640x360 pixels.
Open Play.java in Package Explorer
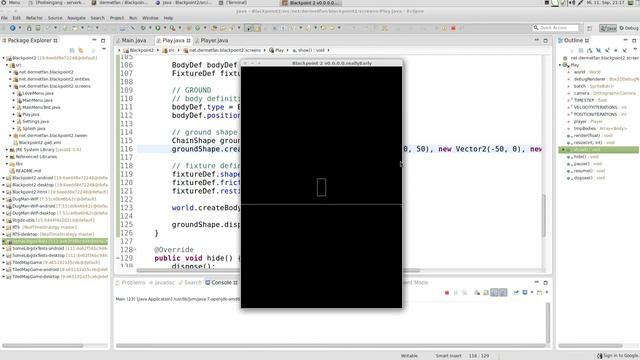(x=31, y=115)
